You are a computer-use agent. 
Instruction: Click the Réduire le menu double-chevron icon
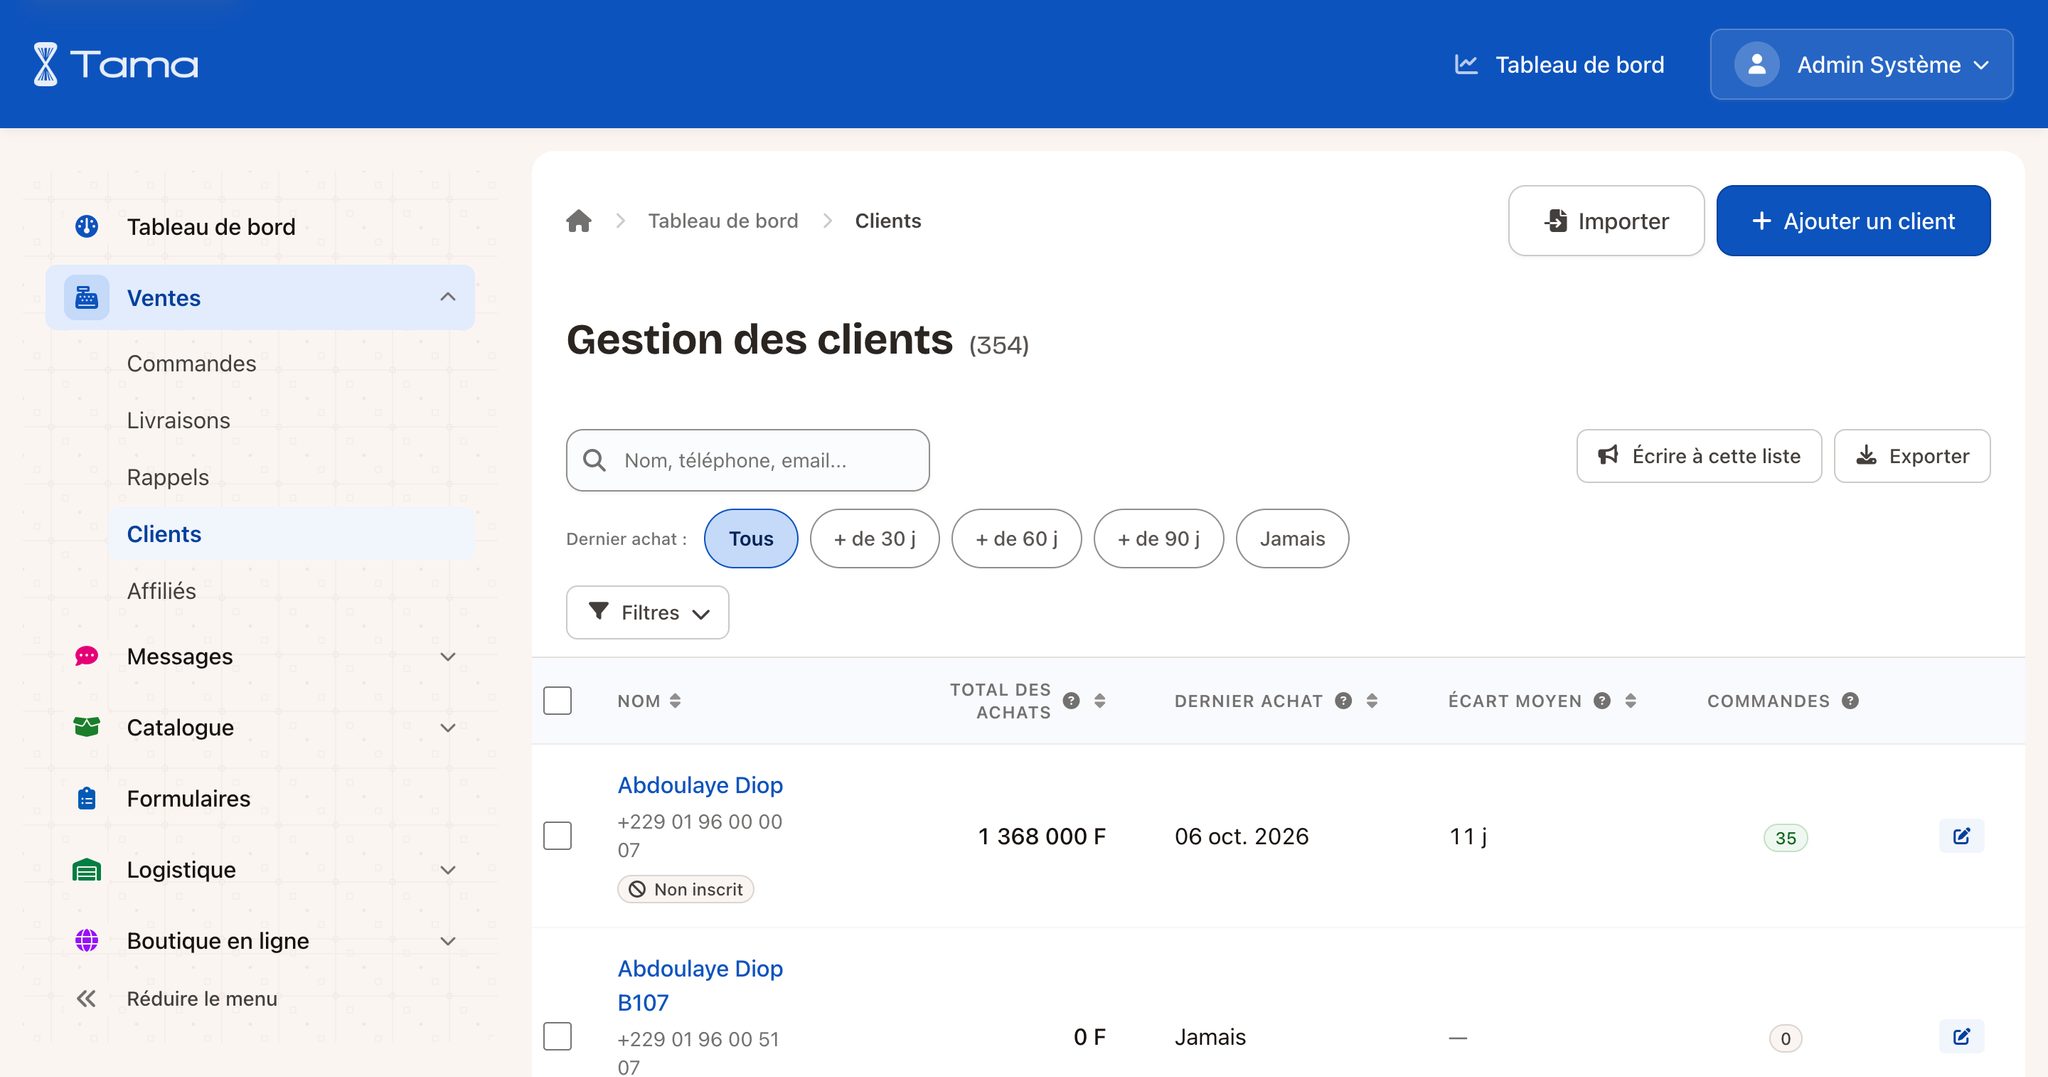coord(87,998)
